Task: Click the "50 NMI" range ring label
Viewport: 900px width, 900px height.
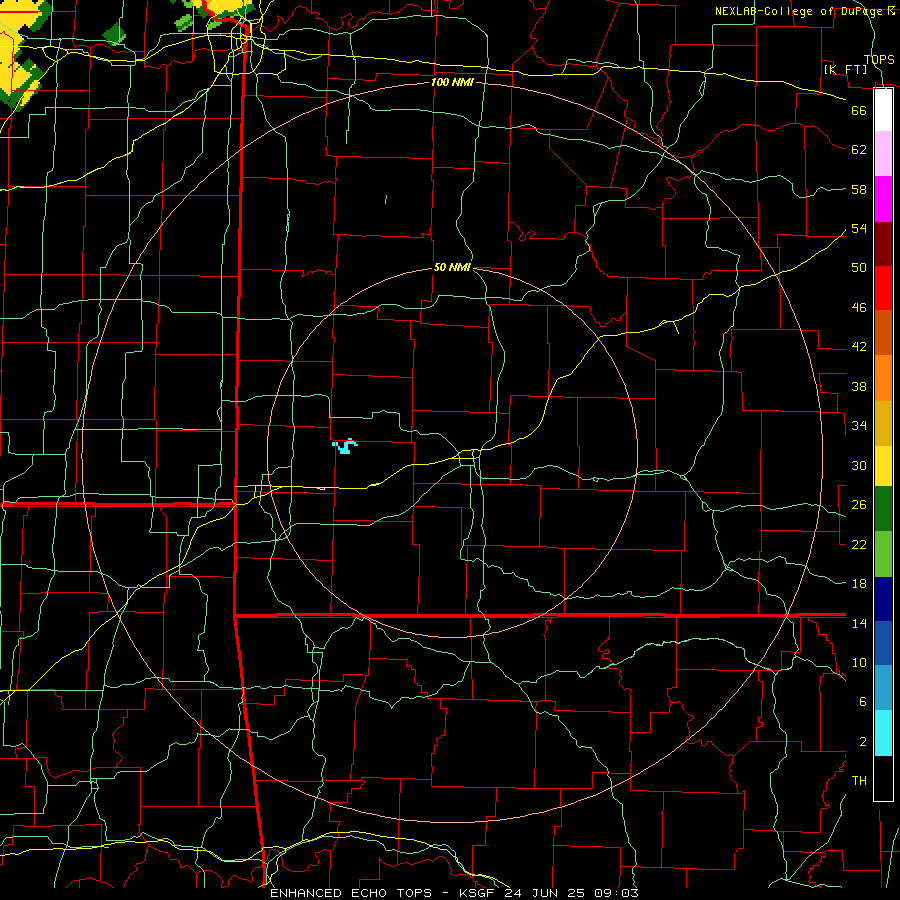Action: (452, 267)
